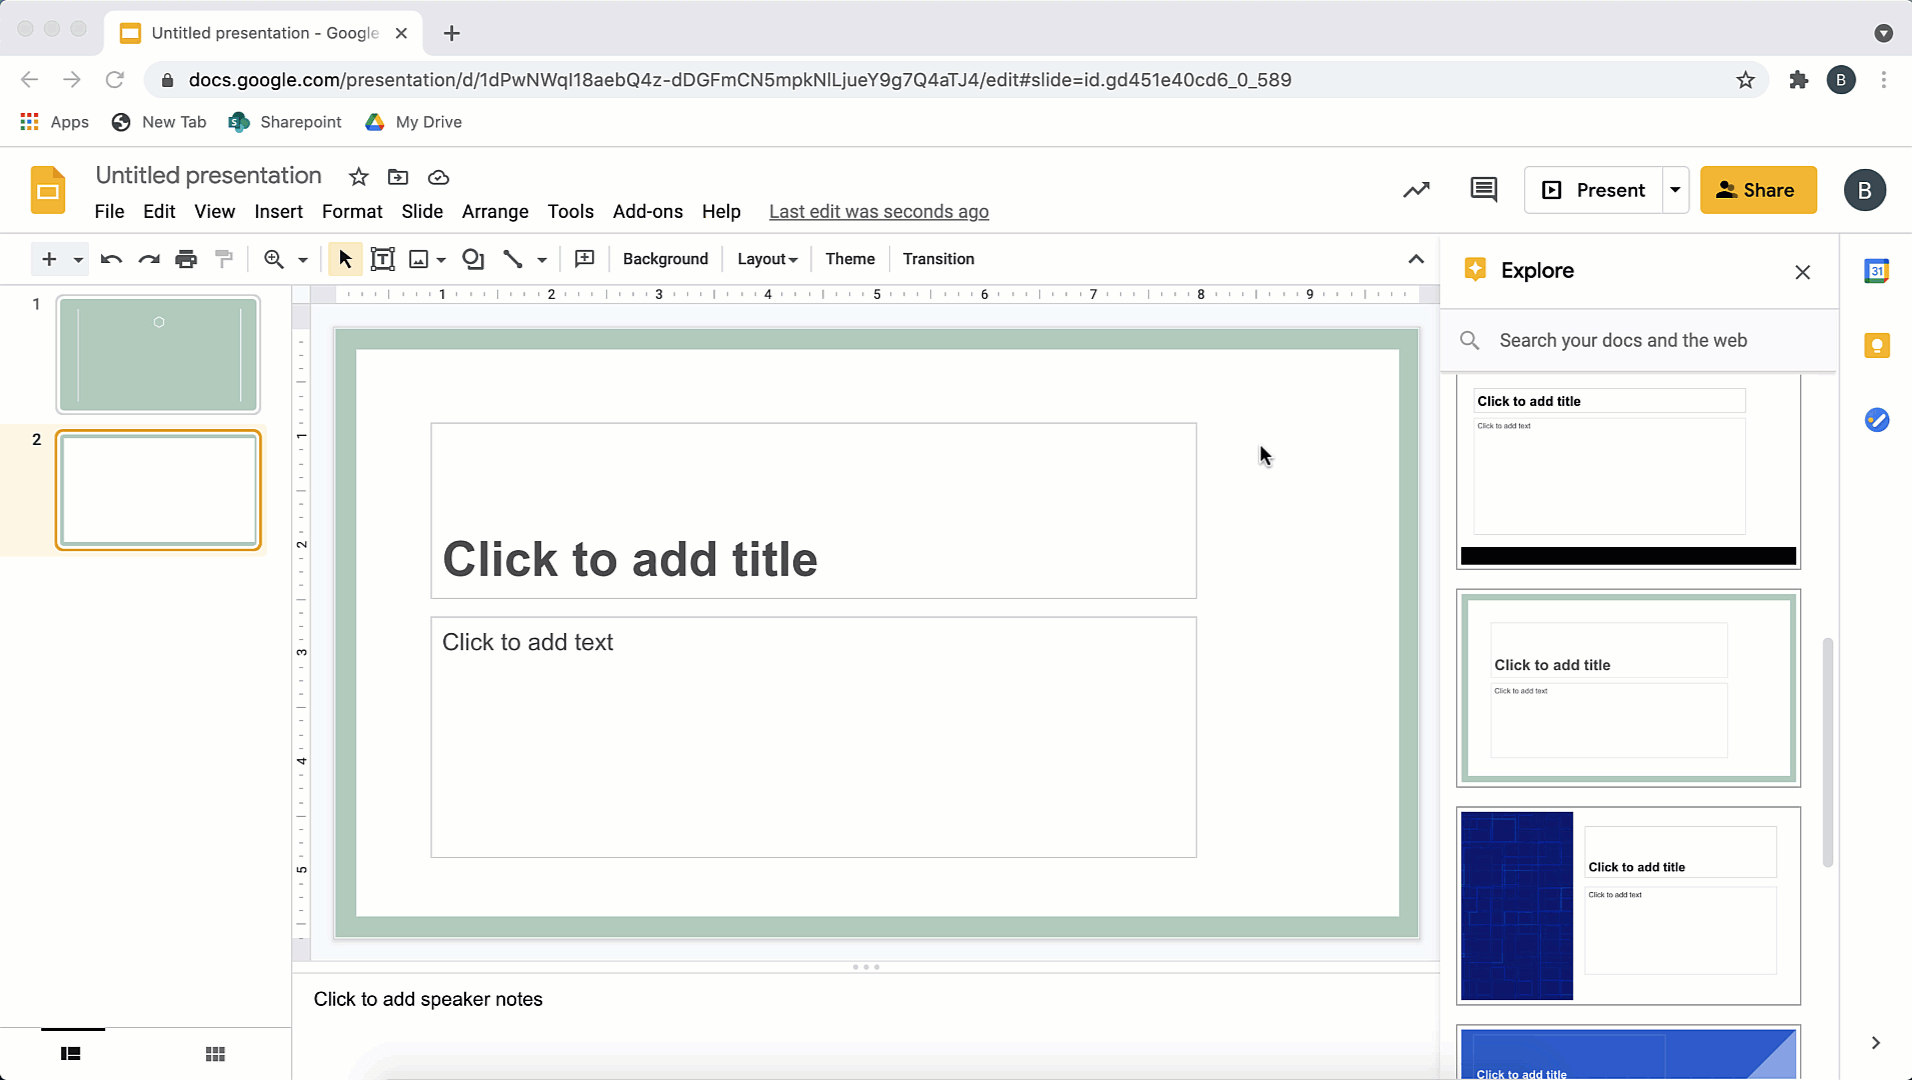Screen dimensions: 1912x1080
Task: Open the Slide menu
Action: tap(422, 211)
